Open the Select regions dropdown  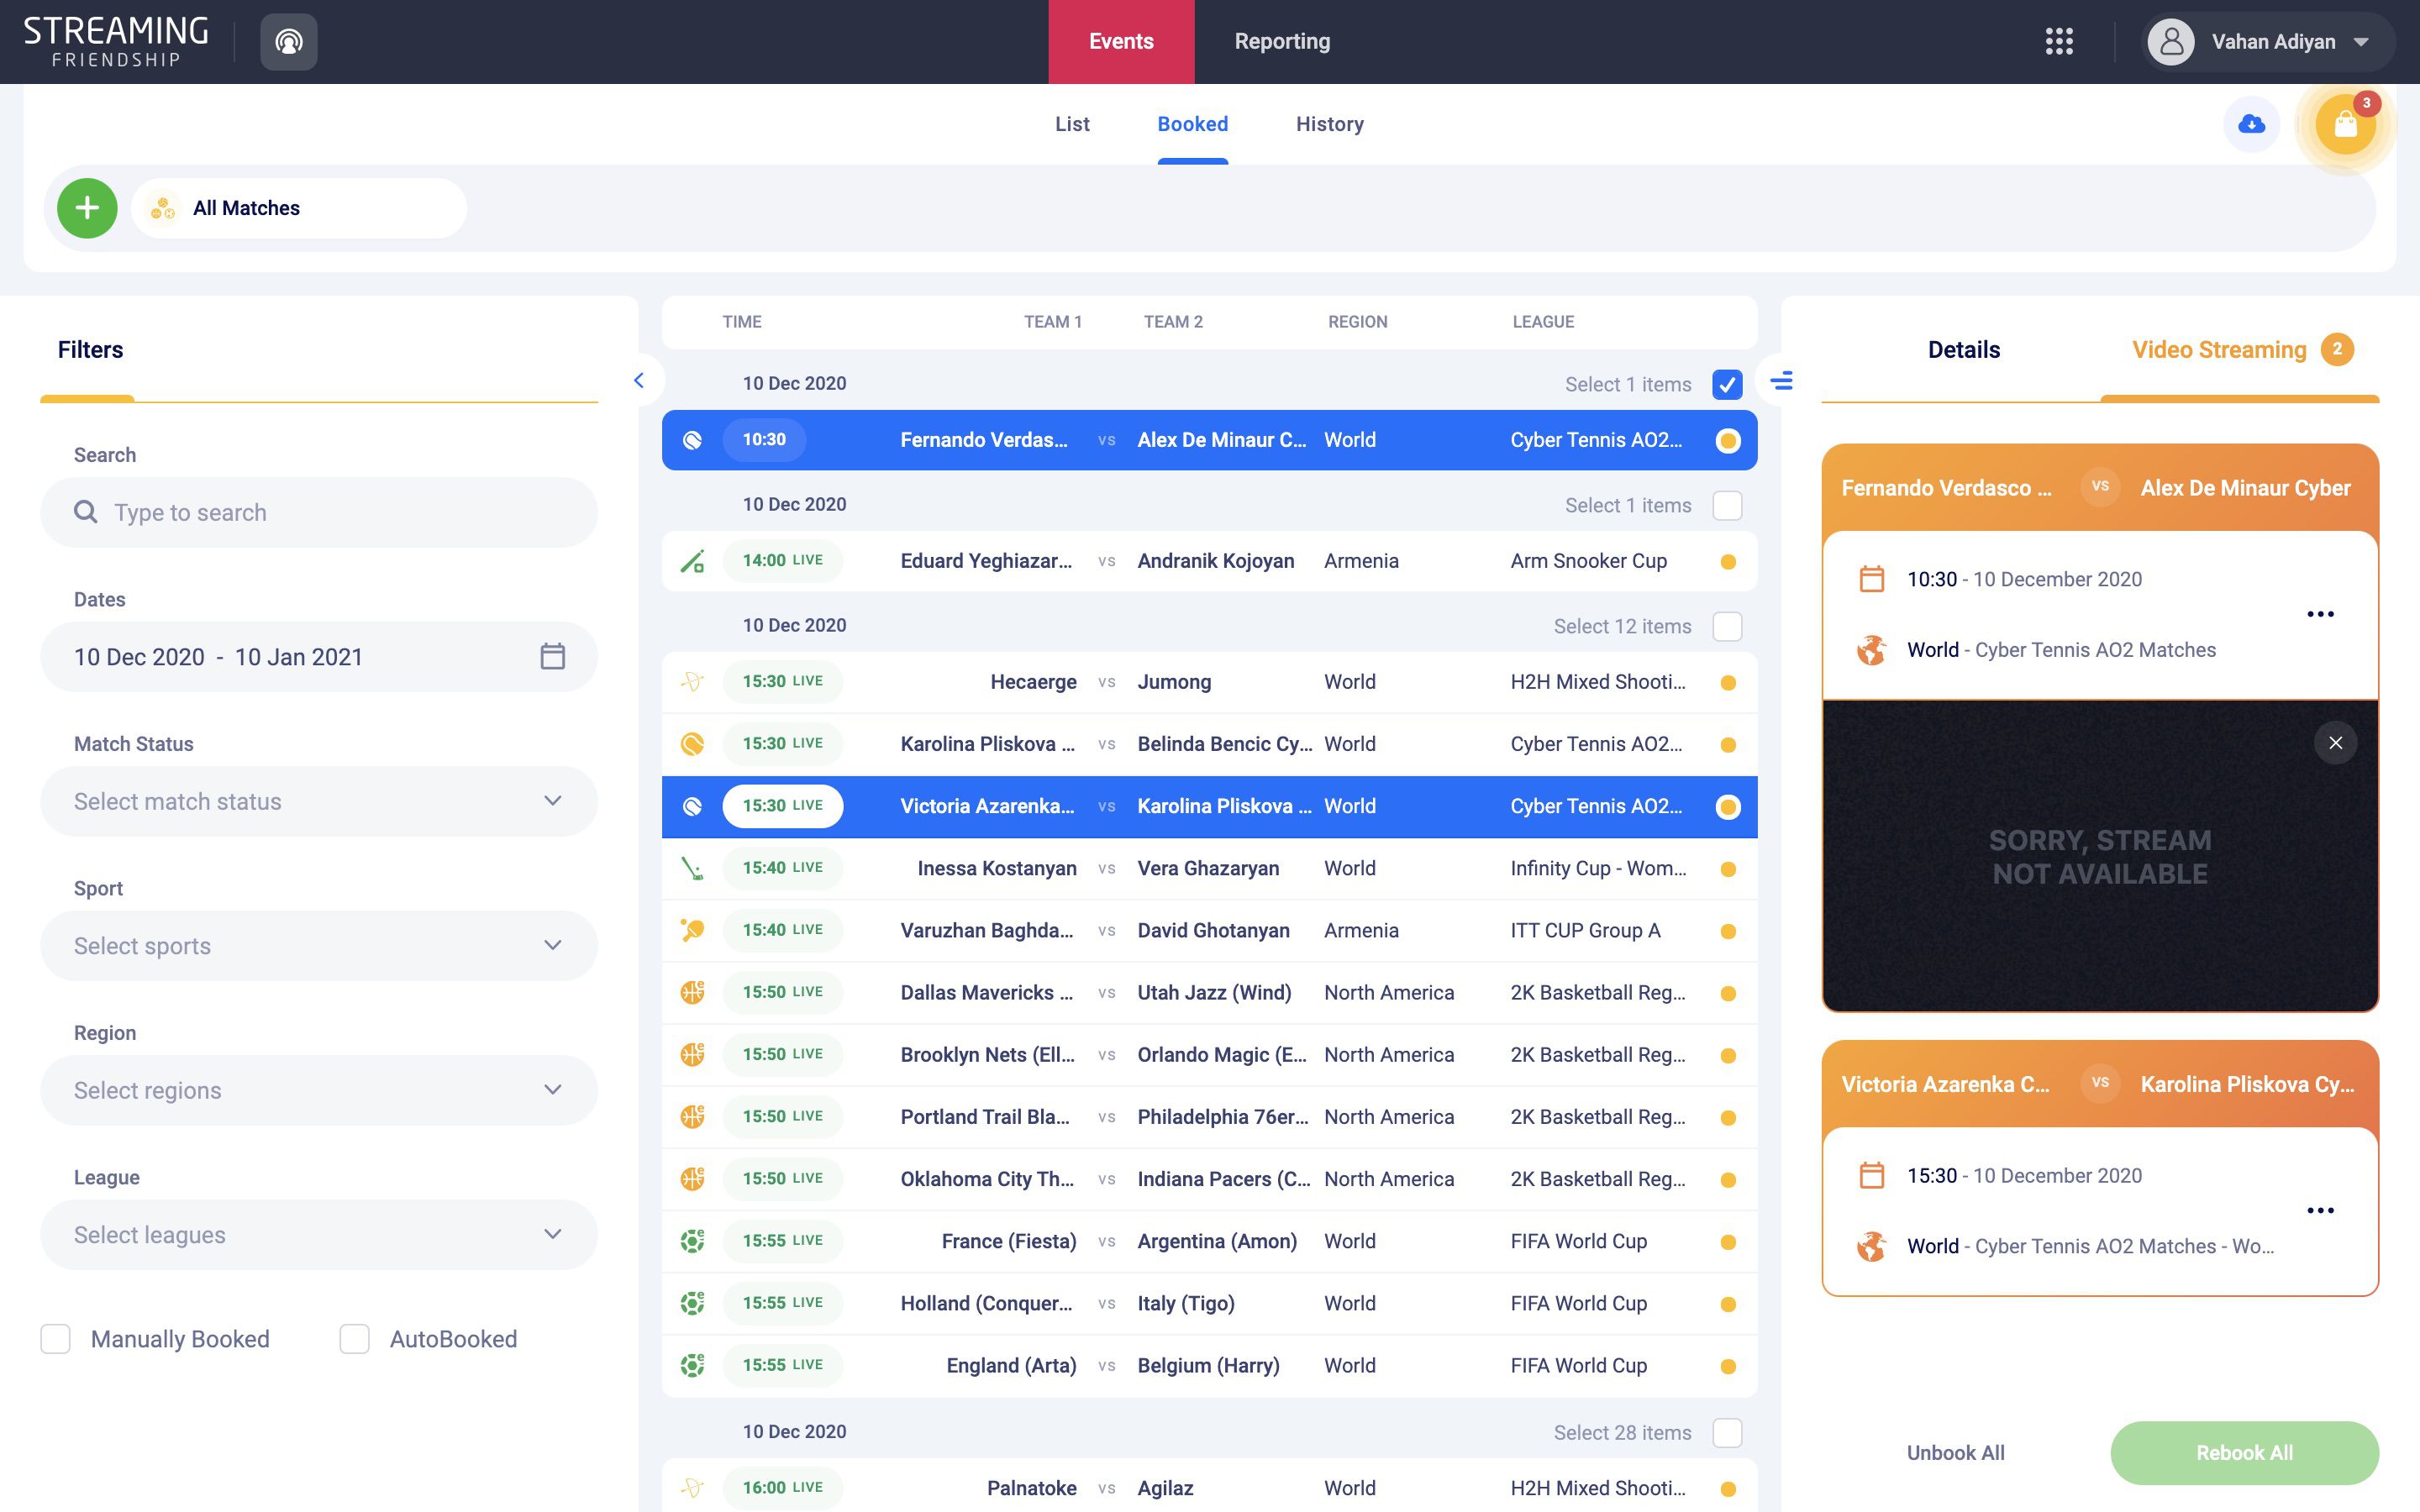click(x=319, y=1090)
